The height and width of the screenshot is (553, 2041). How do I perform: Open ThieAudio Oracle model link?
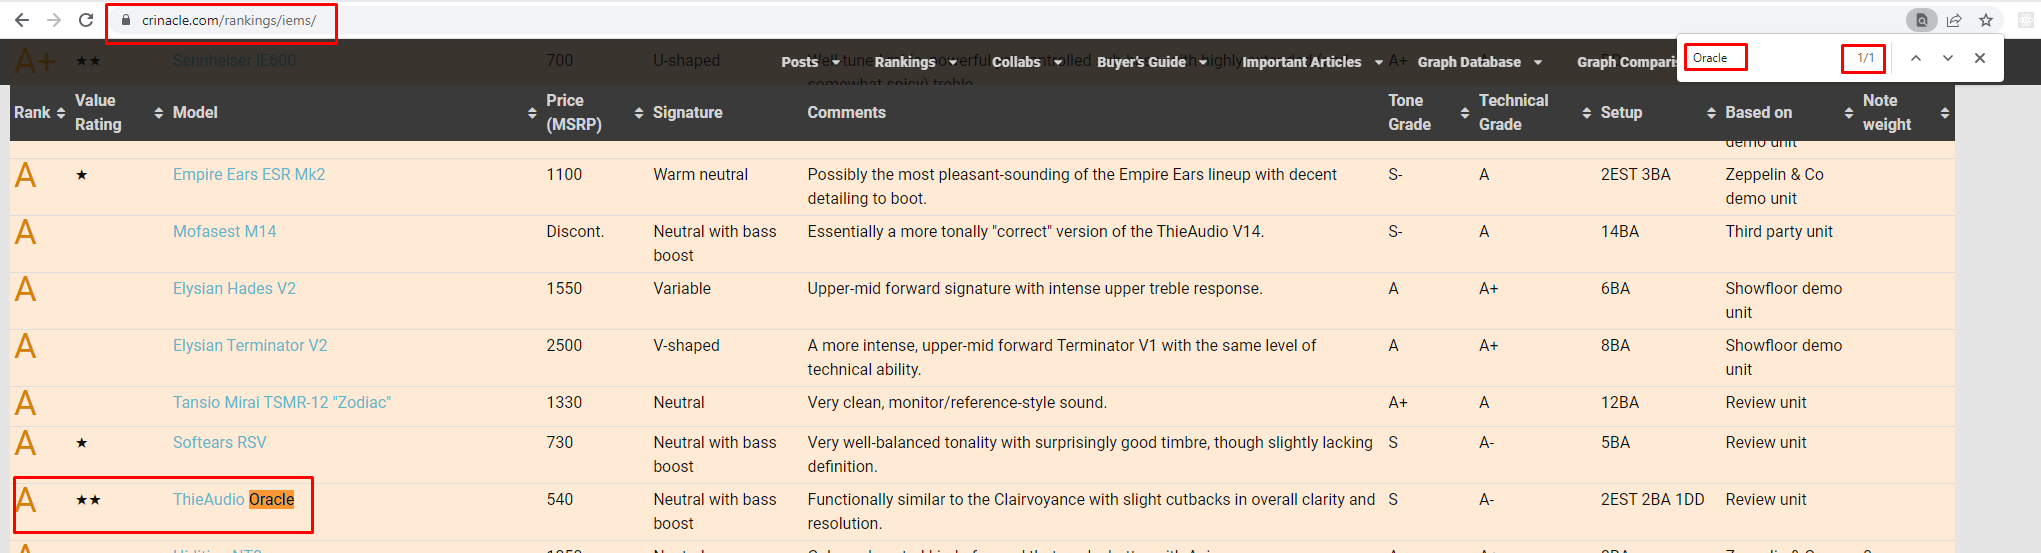(233, 499)
